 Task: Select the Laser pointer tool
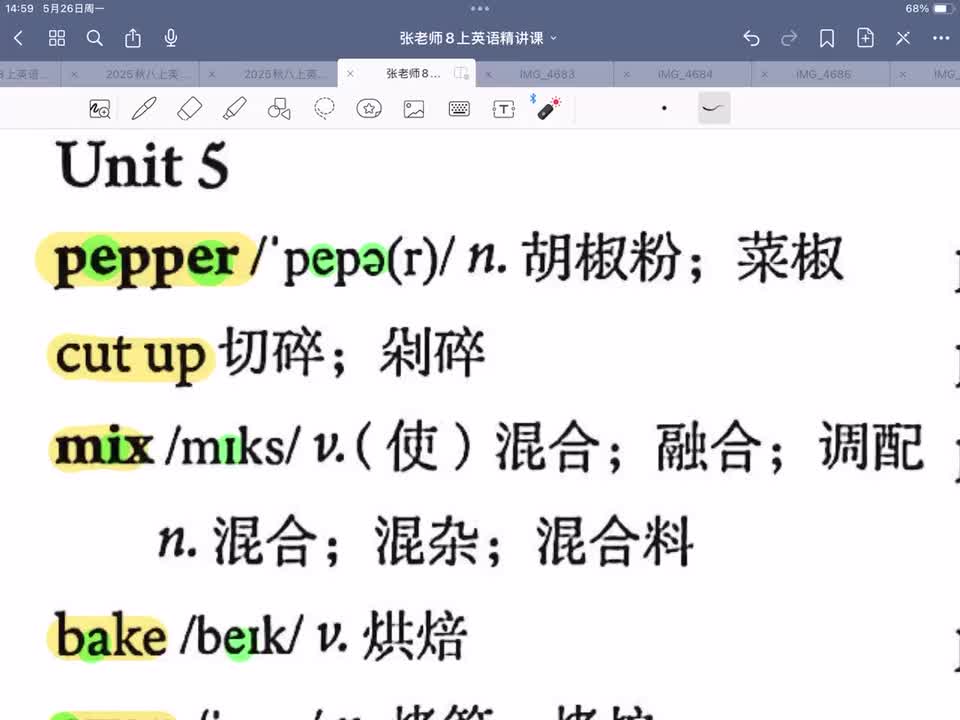coord(547,108)
